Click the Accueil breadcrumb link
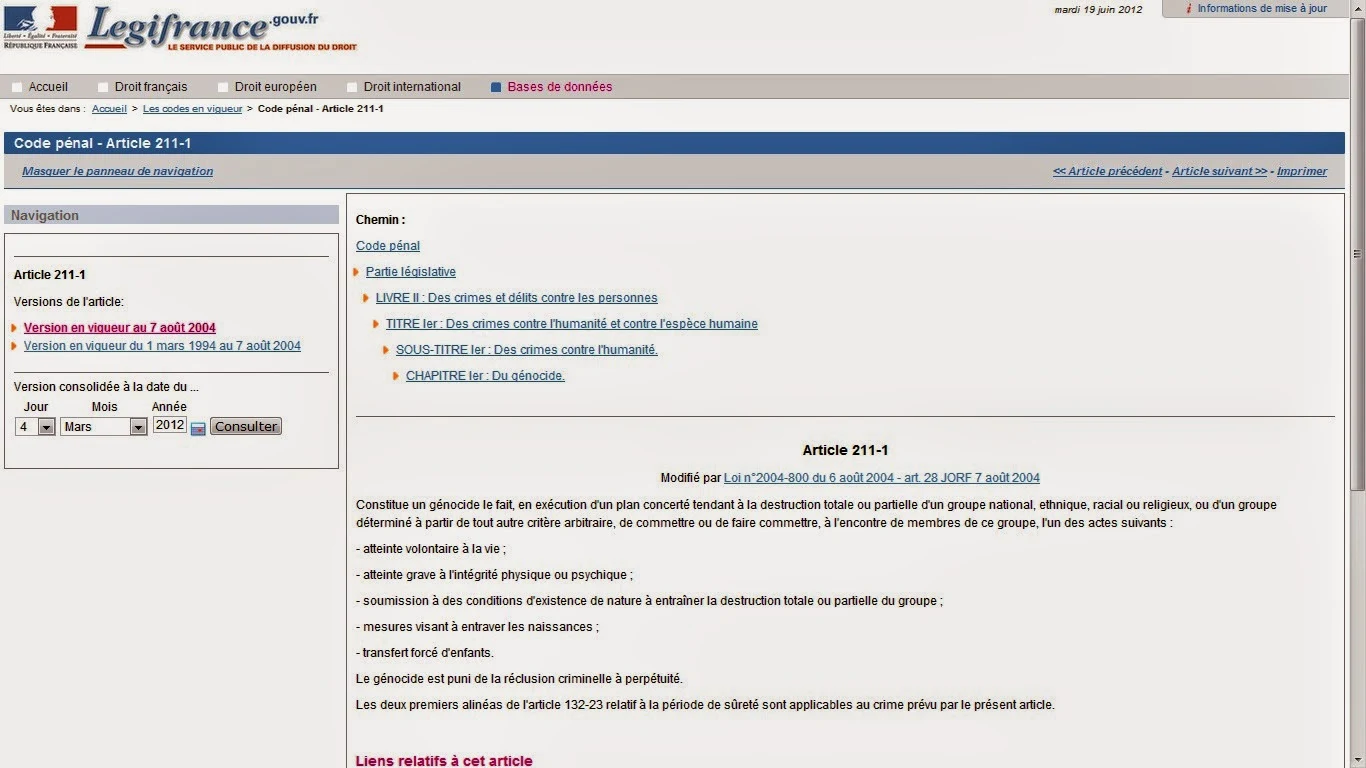This screenshot has height=768, width=1366. 109,108
